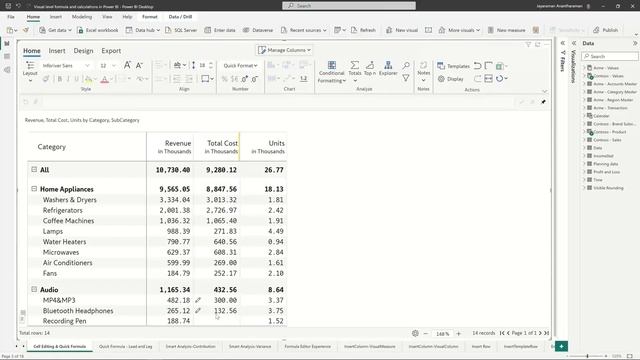Open Smart Analysis-Contribution page tab
Screen dimensions: 640x360
pos(190,347)
